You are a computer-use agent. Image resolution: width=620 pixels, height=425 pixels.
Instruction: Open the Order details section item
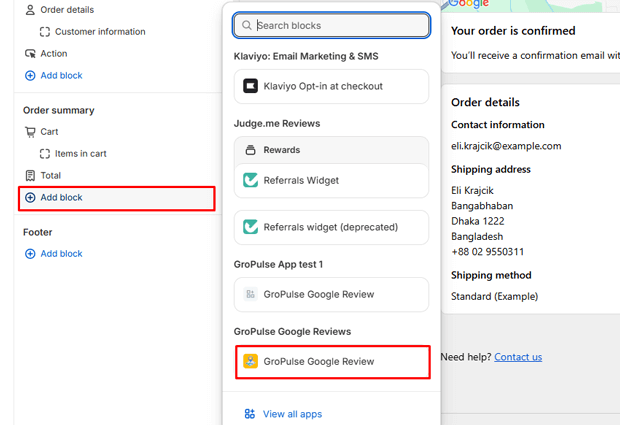coord(67,10)
